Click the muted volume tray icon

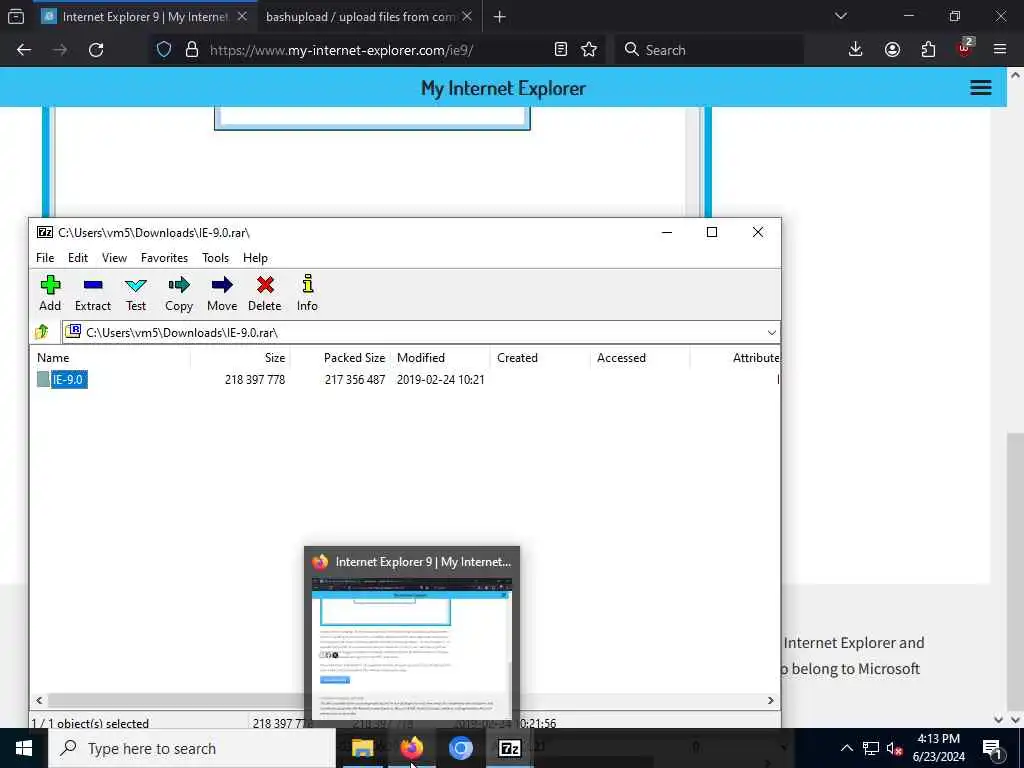(894, 748)
